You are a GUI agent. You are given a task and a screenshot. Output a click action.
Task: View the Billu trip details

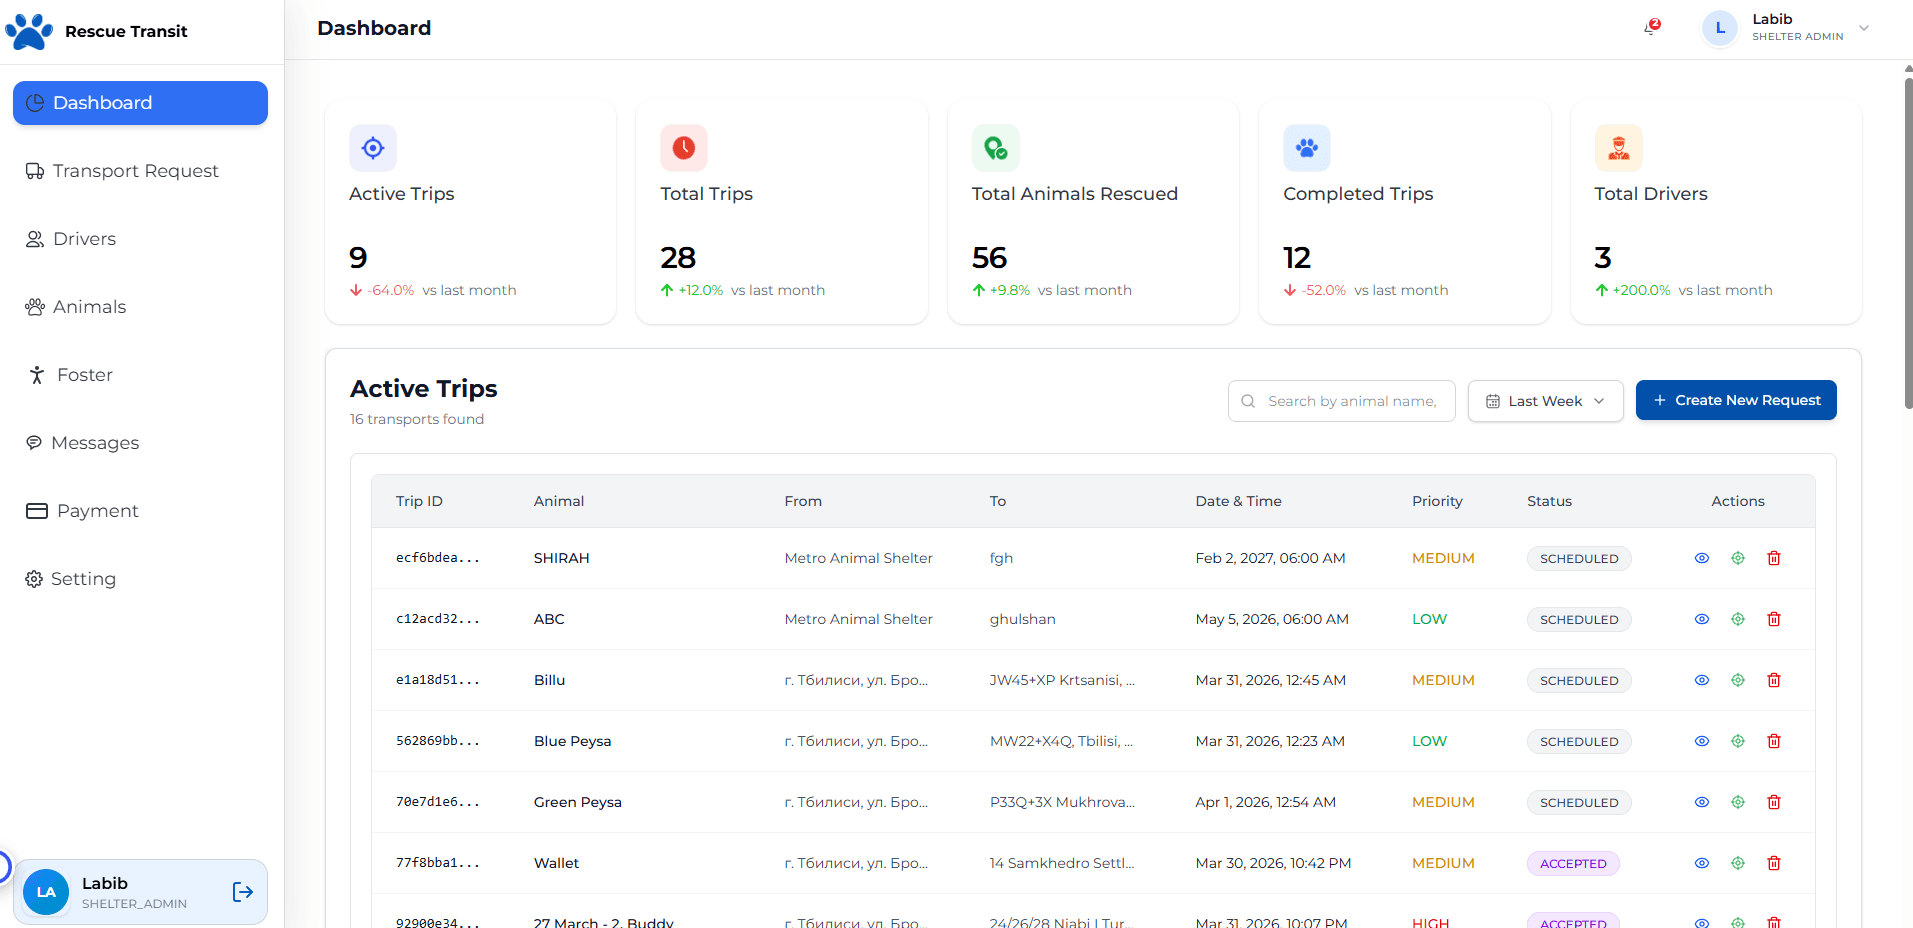tap(1702, 680)
